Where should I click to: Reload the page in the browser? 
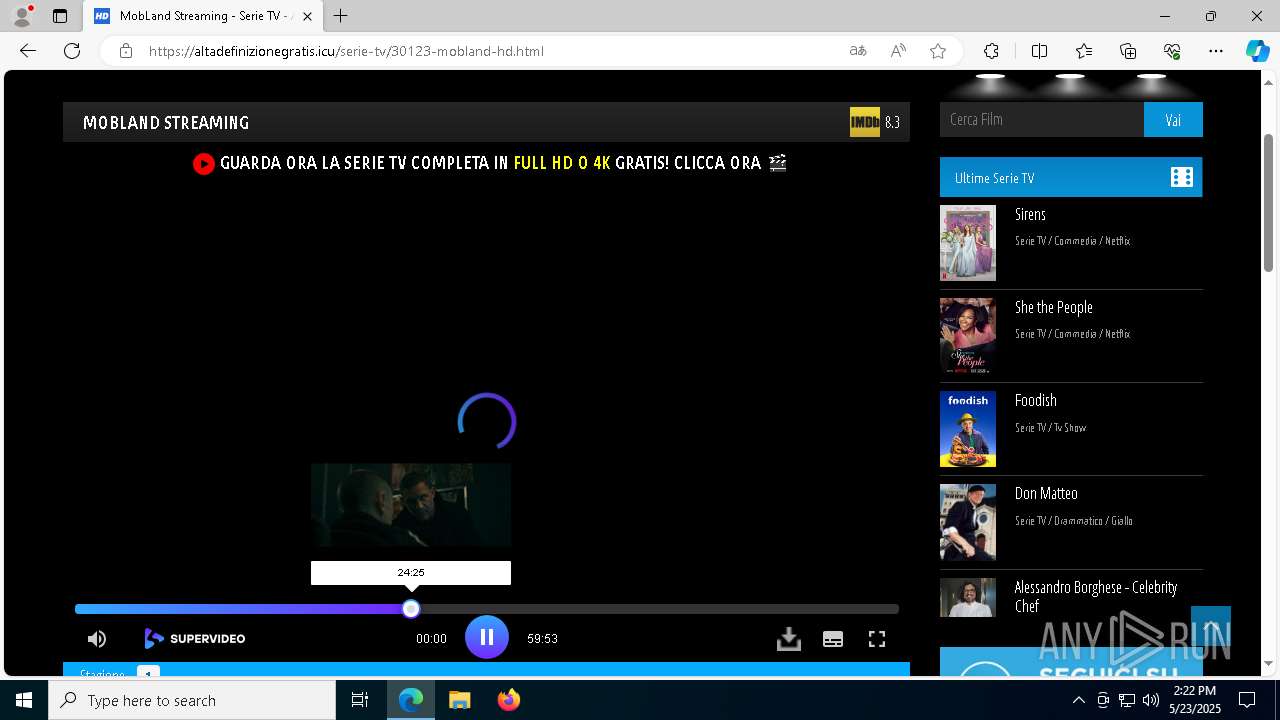pos(72,51)
